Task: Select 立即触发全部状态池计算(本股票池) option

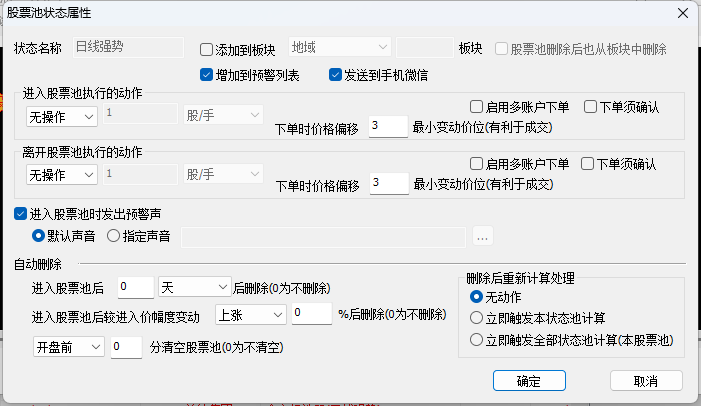Action: pos(476,340)
